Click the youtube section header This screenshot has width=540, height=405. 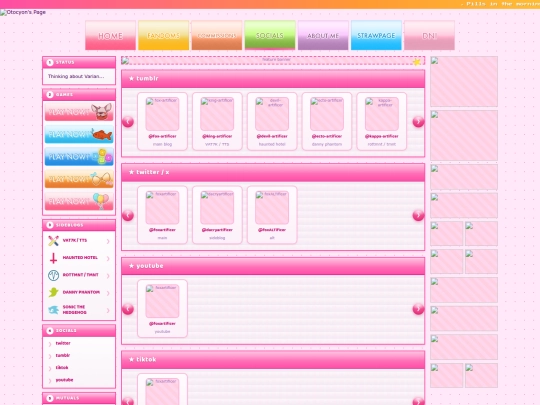click(273, 266)
